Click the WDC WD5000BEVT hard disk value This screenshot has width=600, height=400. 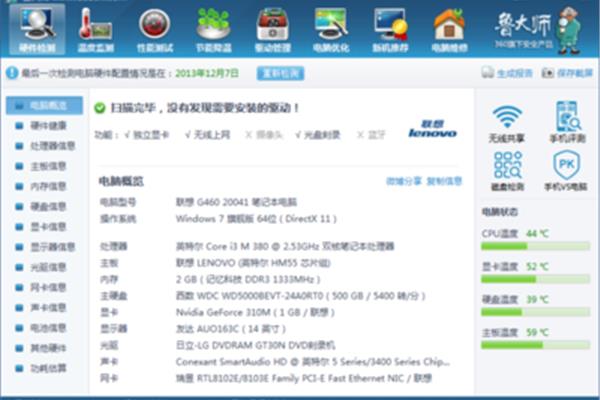[300, 296]
